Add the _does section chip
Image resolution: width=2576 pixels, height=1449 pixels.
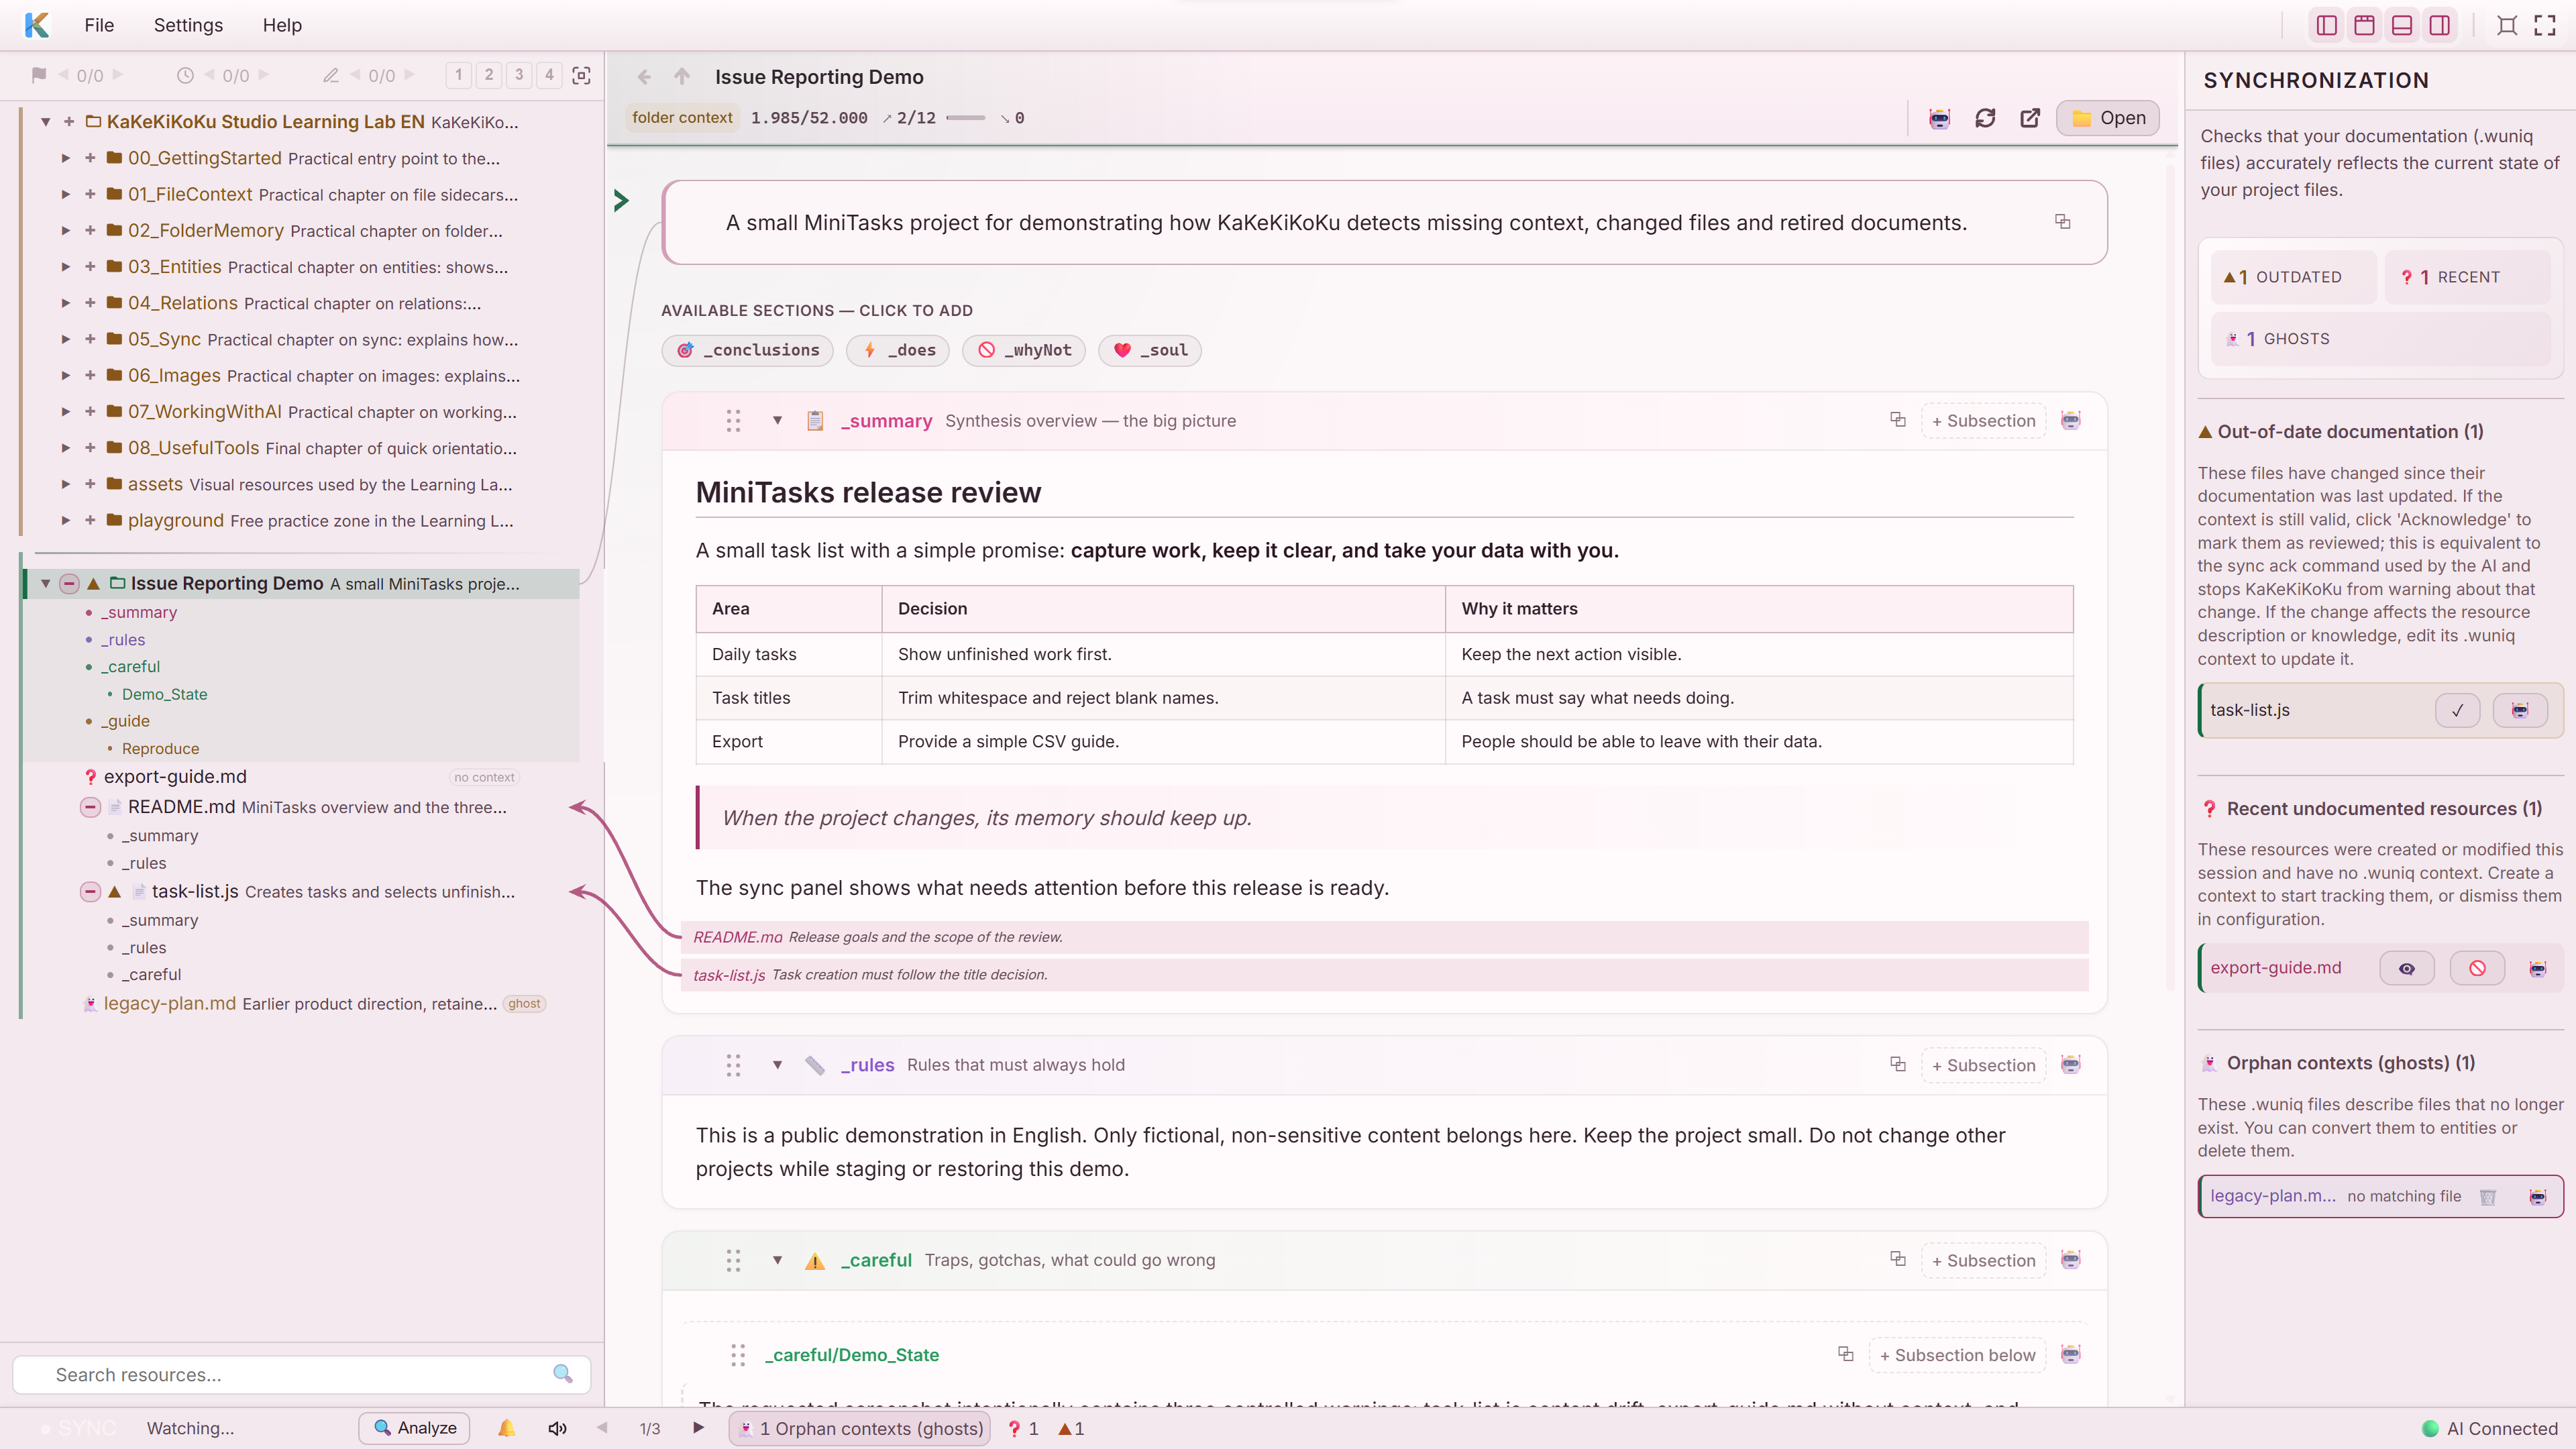tap(898, 350)
